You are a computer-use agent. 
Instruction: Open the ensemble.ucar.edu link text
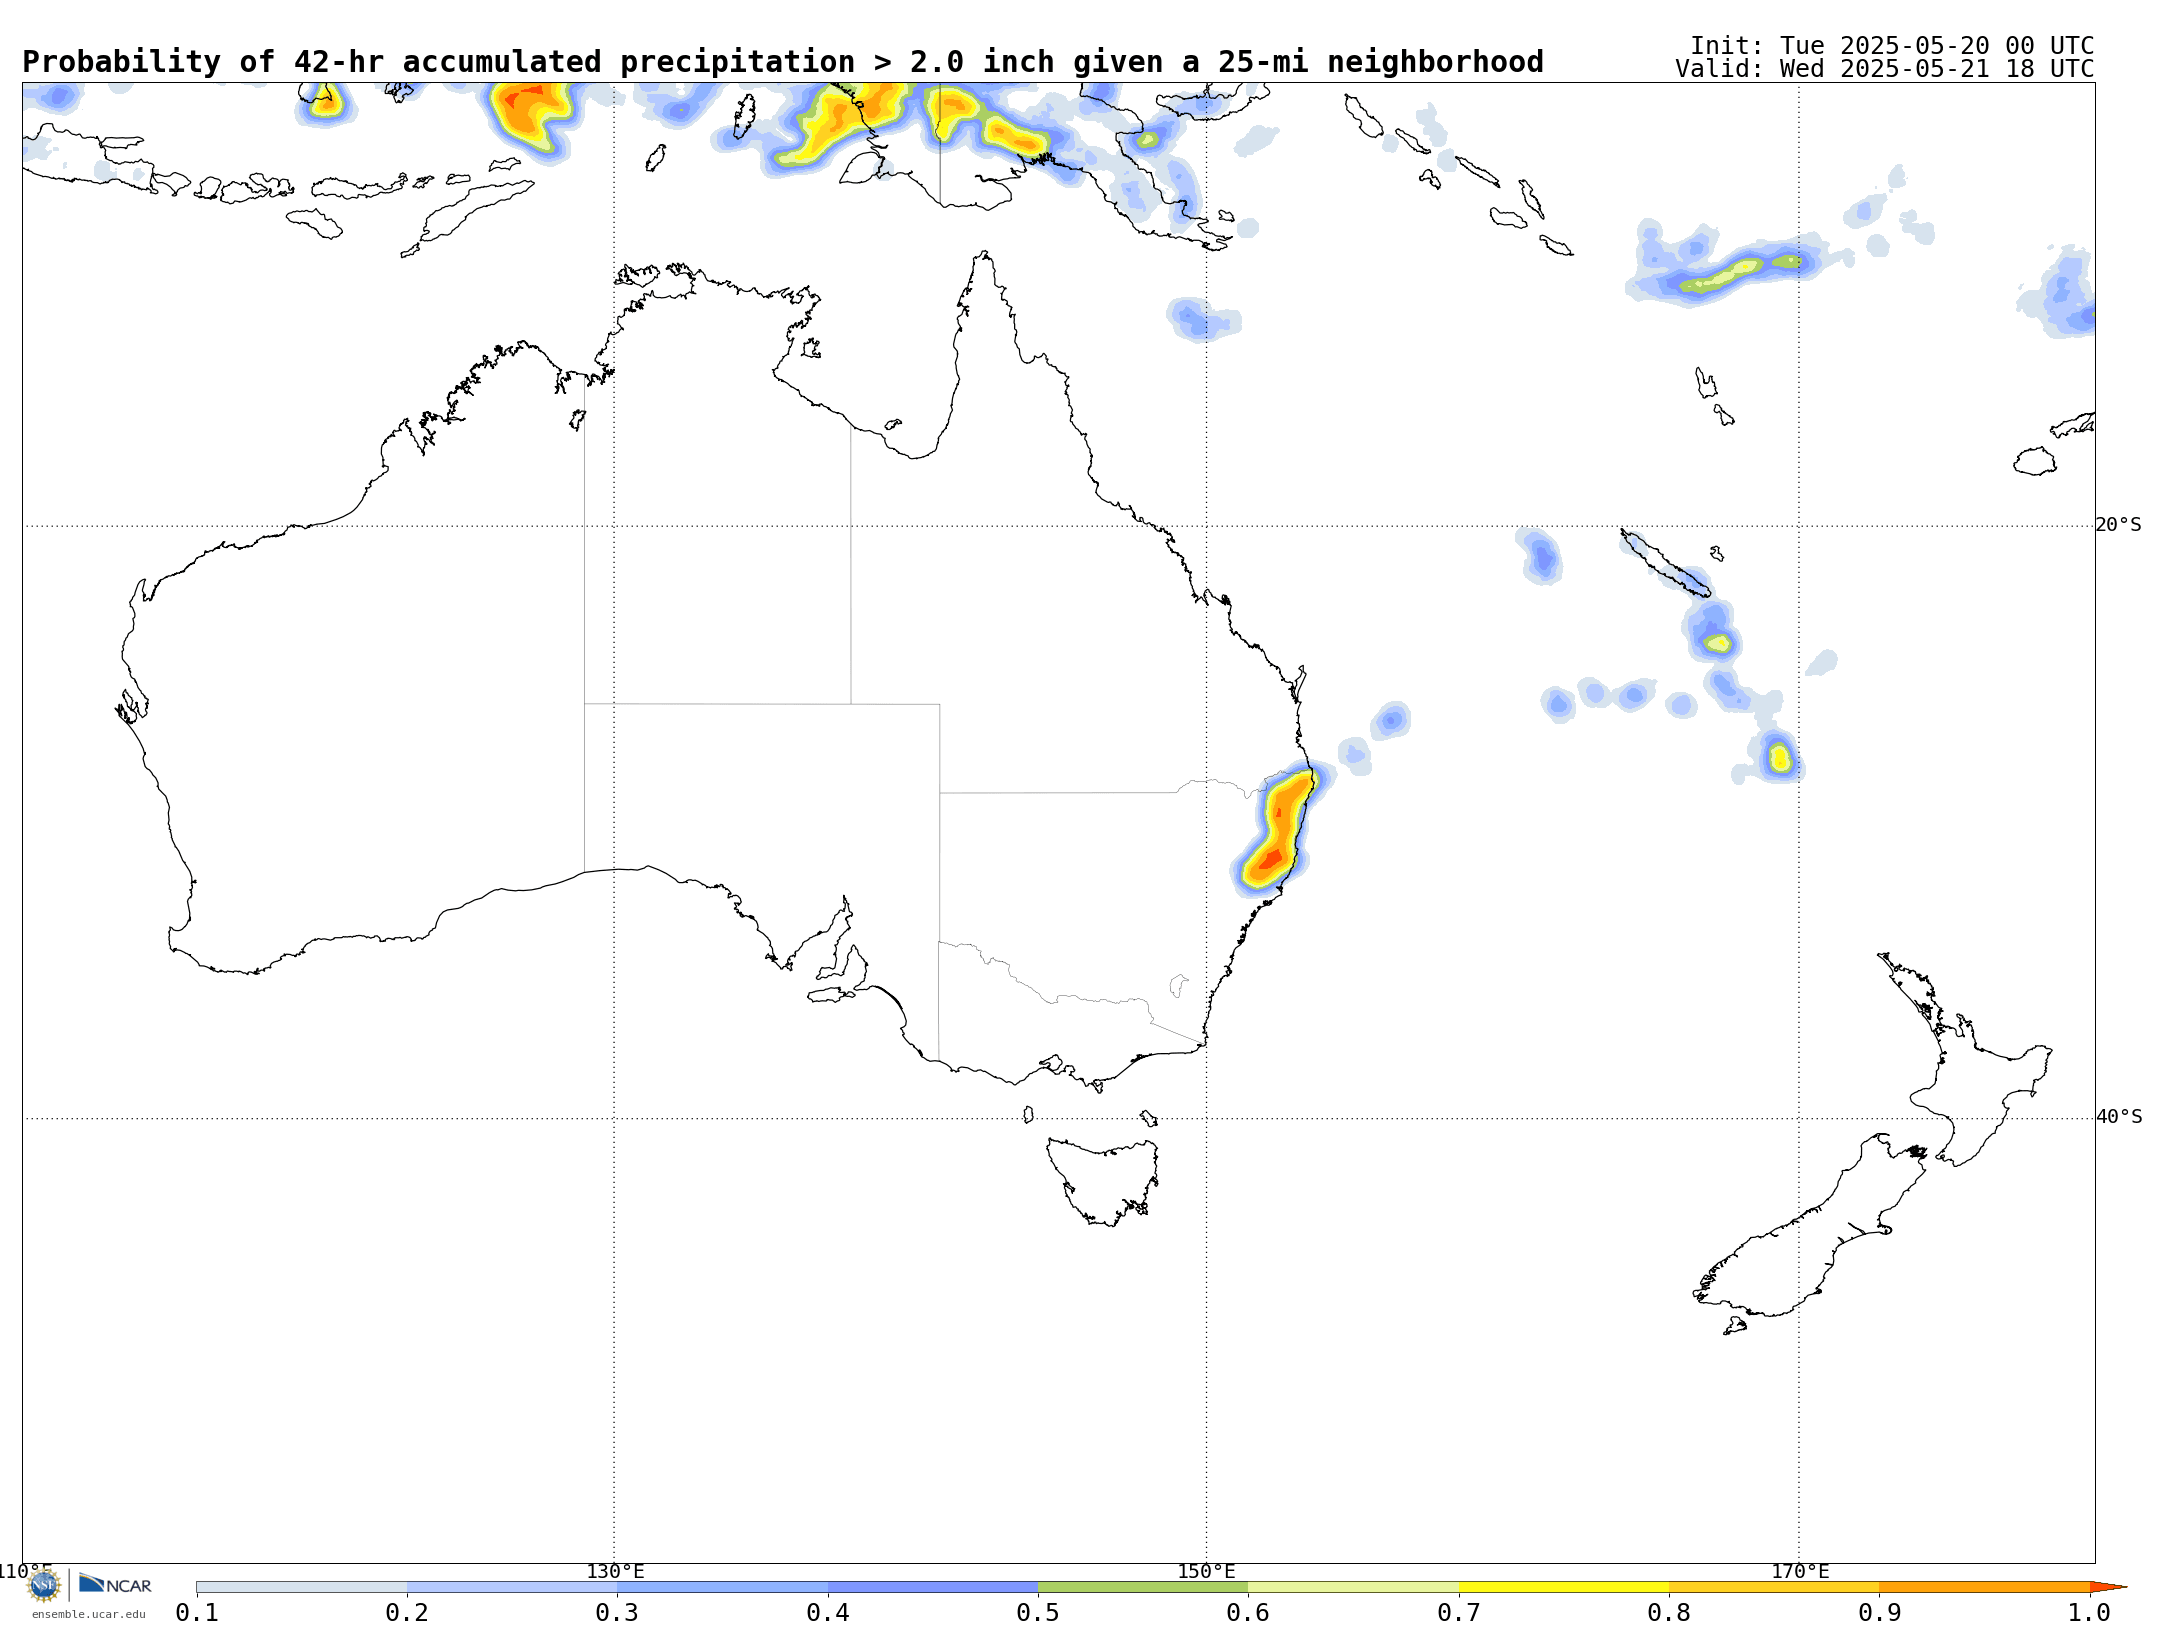click(x=89, y=1614)
